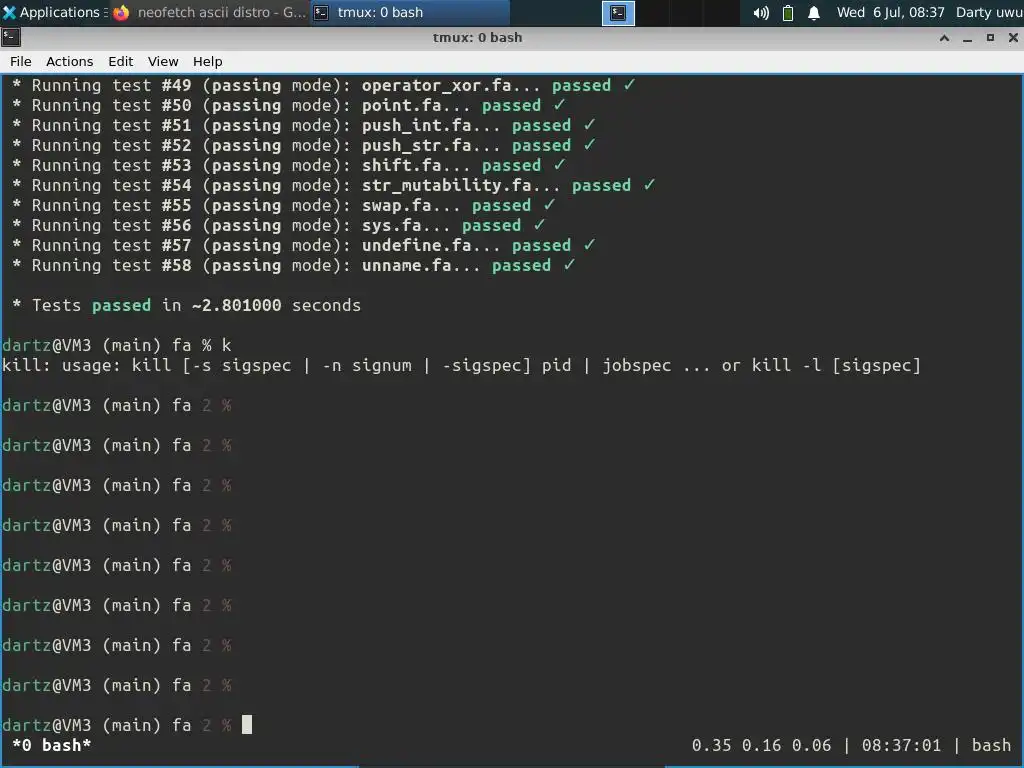This screenshot has width=1024, height=768.
Task: Click the swap.fa test line
Action: pyautogui.click(x=283, y=205)
